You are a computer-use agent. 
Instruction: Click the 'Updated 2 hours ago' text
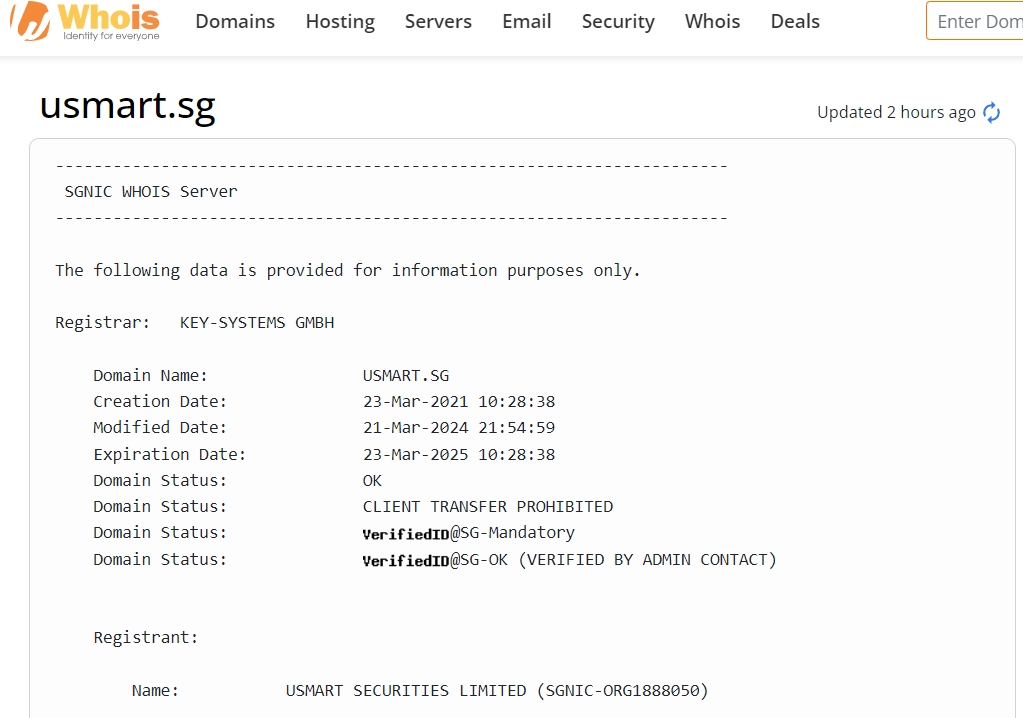(x=895, y=112)
